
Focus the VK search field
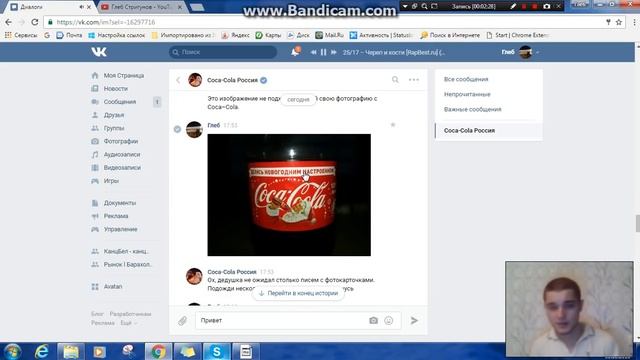(223, 52)
